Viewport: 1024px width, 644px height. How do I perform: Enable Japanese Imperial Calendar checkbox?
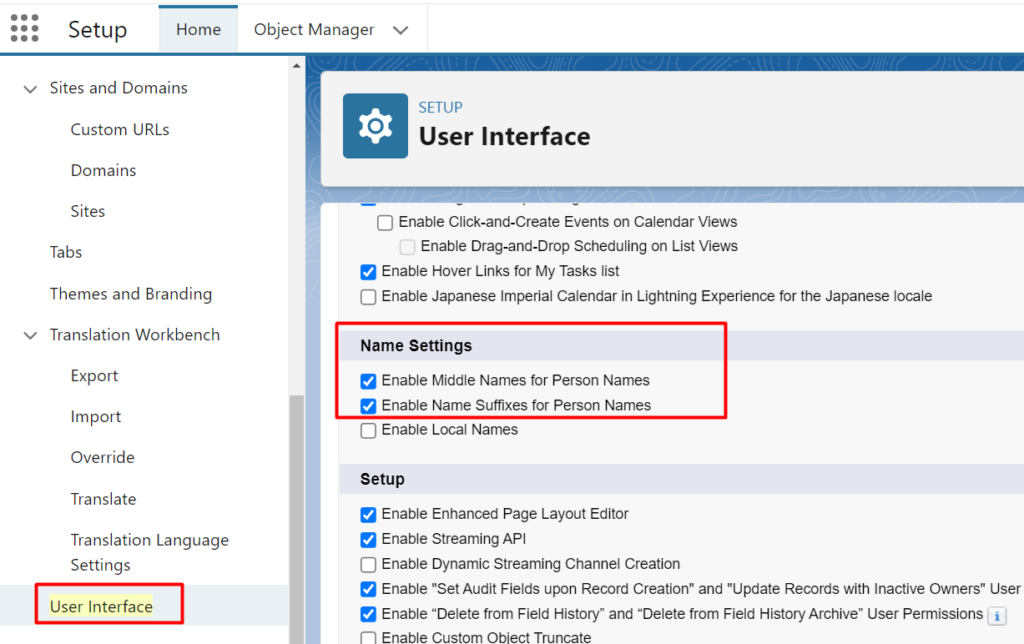point(368,297)
